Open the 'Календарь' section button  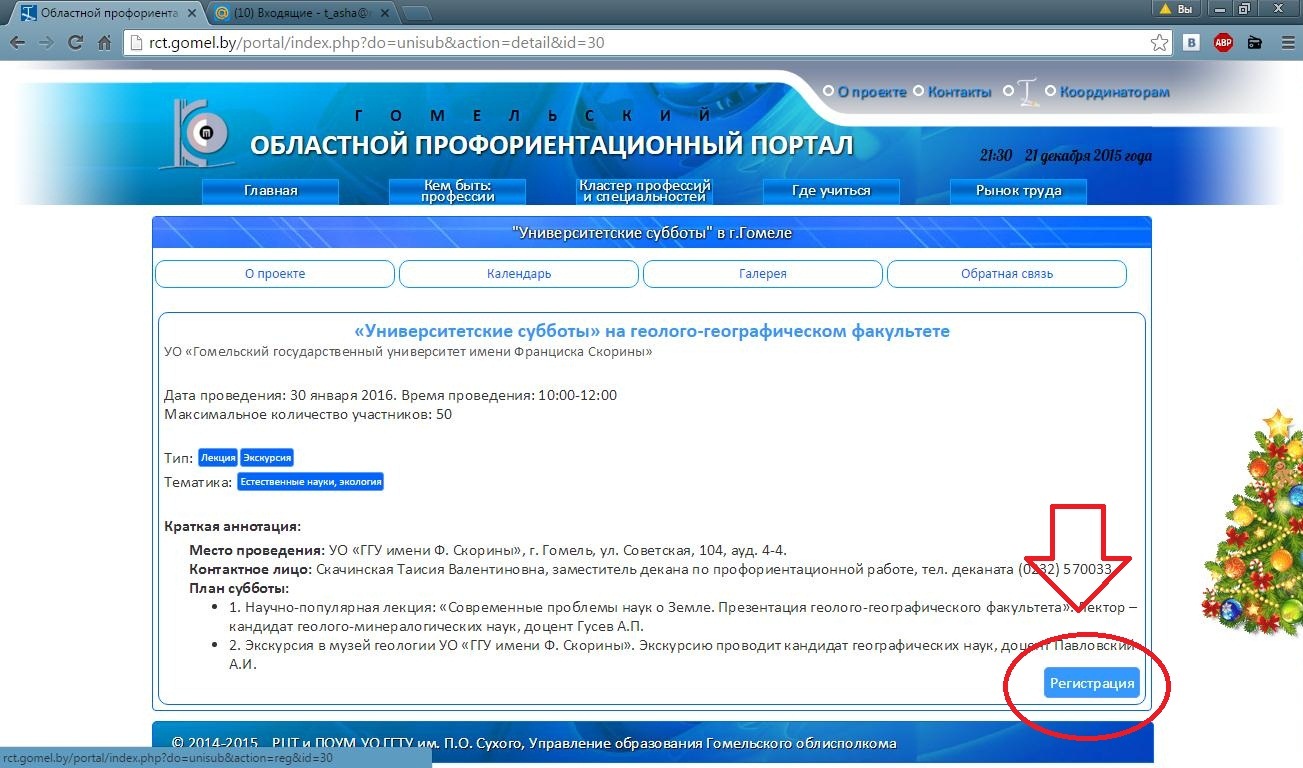(x=519, y=273)
